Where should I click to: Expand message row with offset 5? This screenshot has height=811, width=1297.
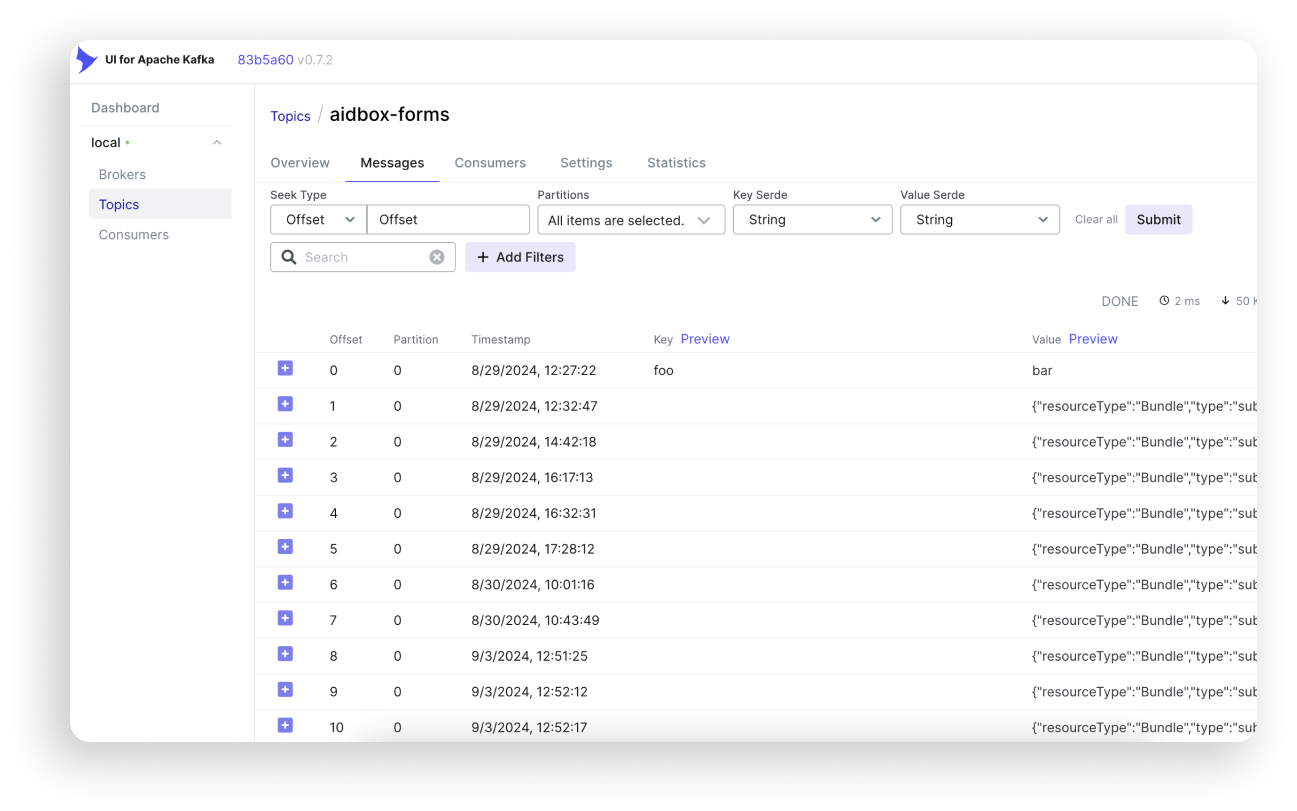click(285, 547)
